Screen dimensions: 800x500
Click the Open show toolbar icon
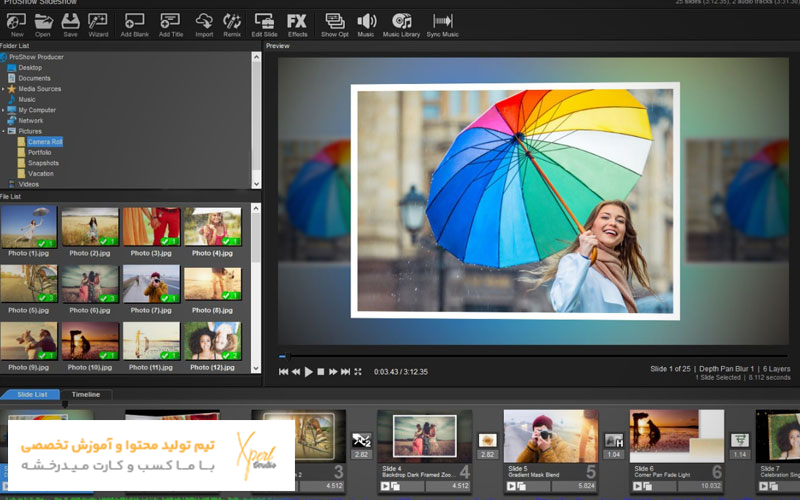coord(43,24)
